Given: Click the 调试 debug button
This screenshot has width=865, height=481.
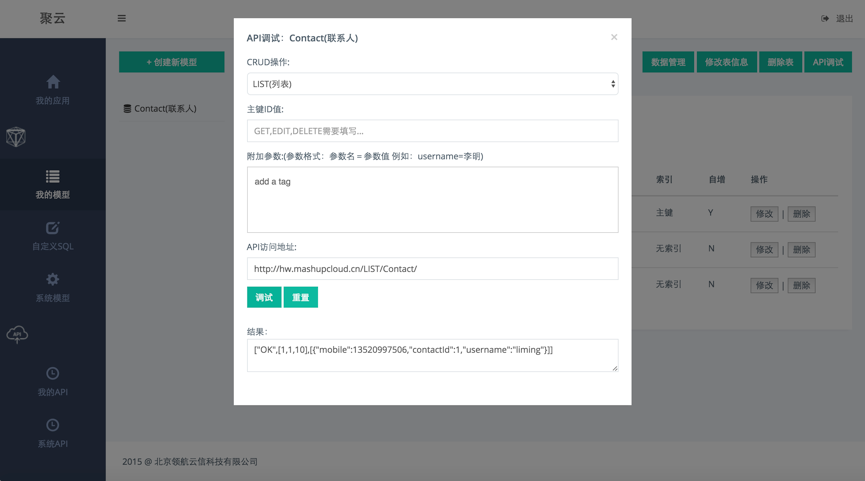Looking at the screenshot, I should click(x=264, y=297).
